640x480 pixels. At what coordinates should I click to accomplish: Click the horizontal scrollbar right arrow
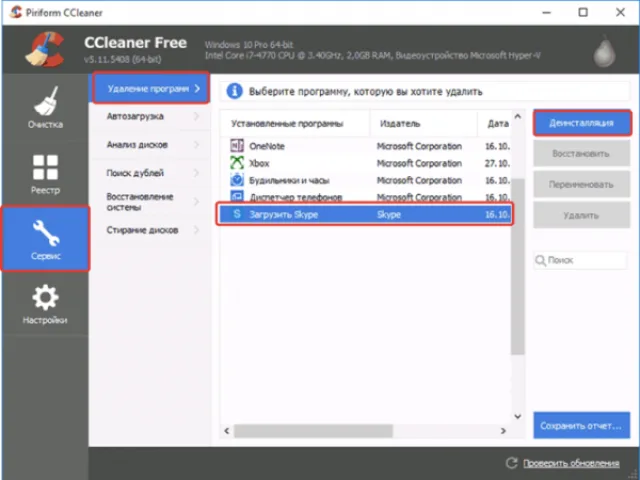tap(503, 431)
